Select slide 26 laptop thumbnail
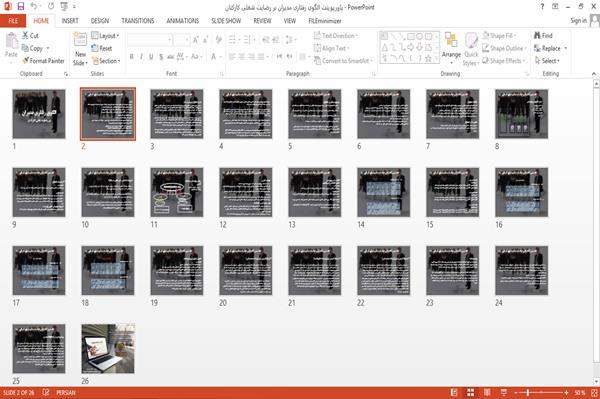The height and width of the screenshot is (399, 600). click(108, 349)
